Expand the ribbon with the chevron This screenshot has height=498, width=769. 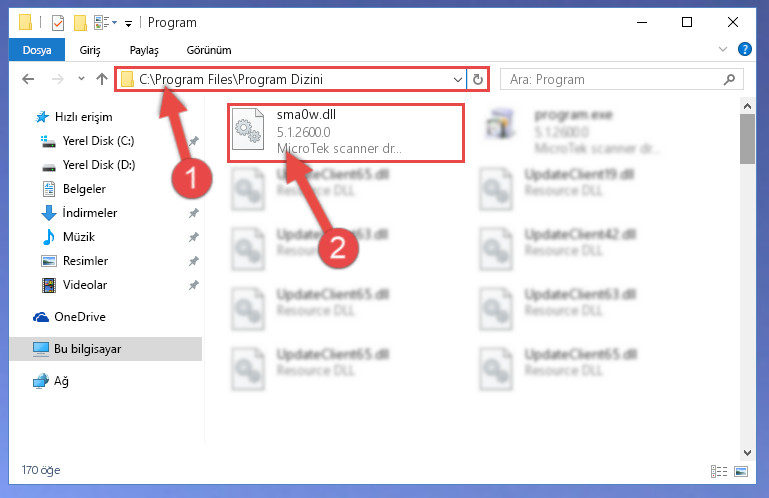[x=722, y=49]
